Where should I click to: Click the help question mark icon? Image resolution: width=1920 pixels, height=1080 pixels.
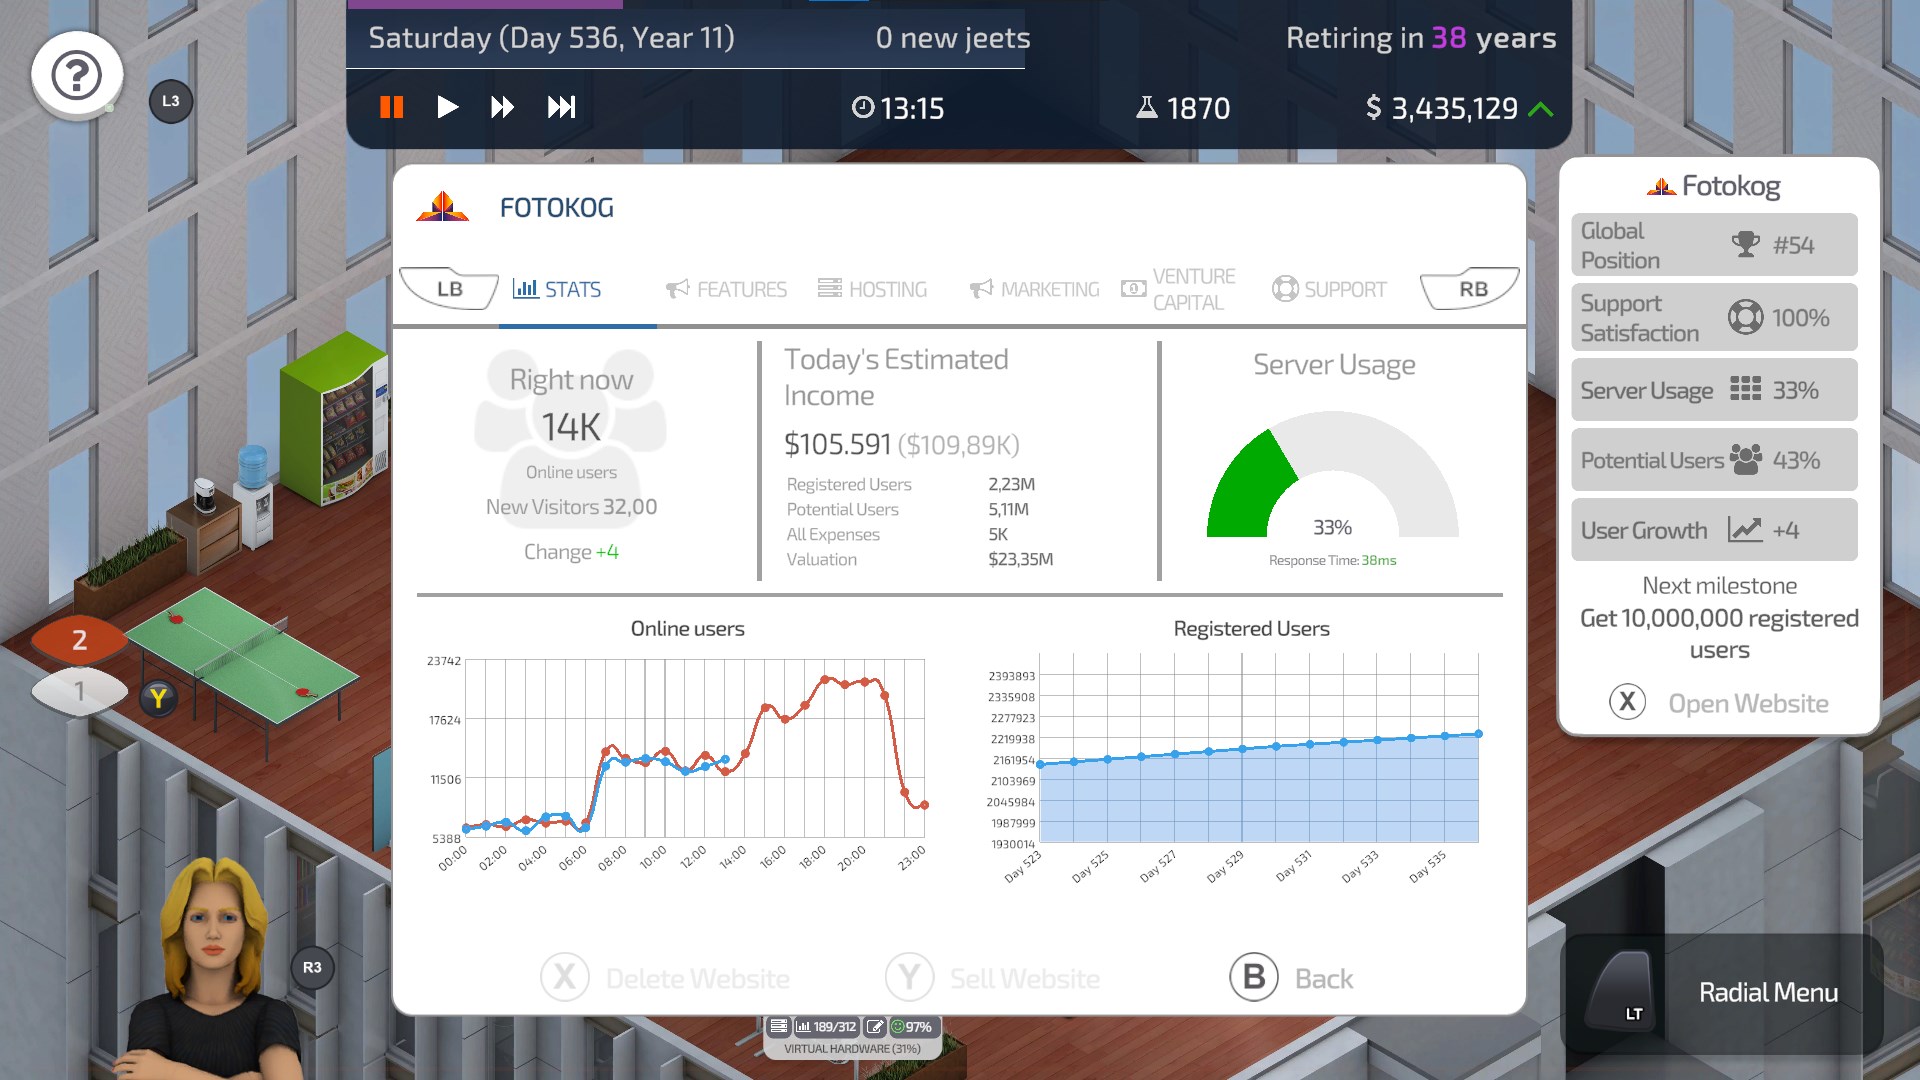77,75
